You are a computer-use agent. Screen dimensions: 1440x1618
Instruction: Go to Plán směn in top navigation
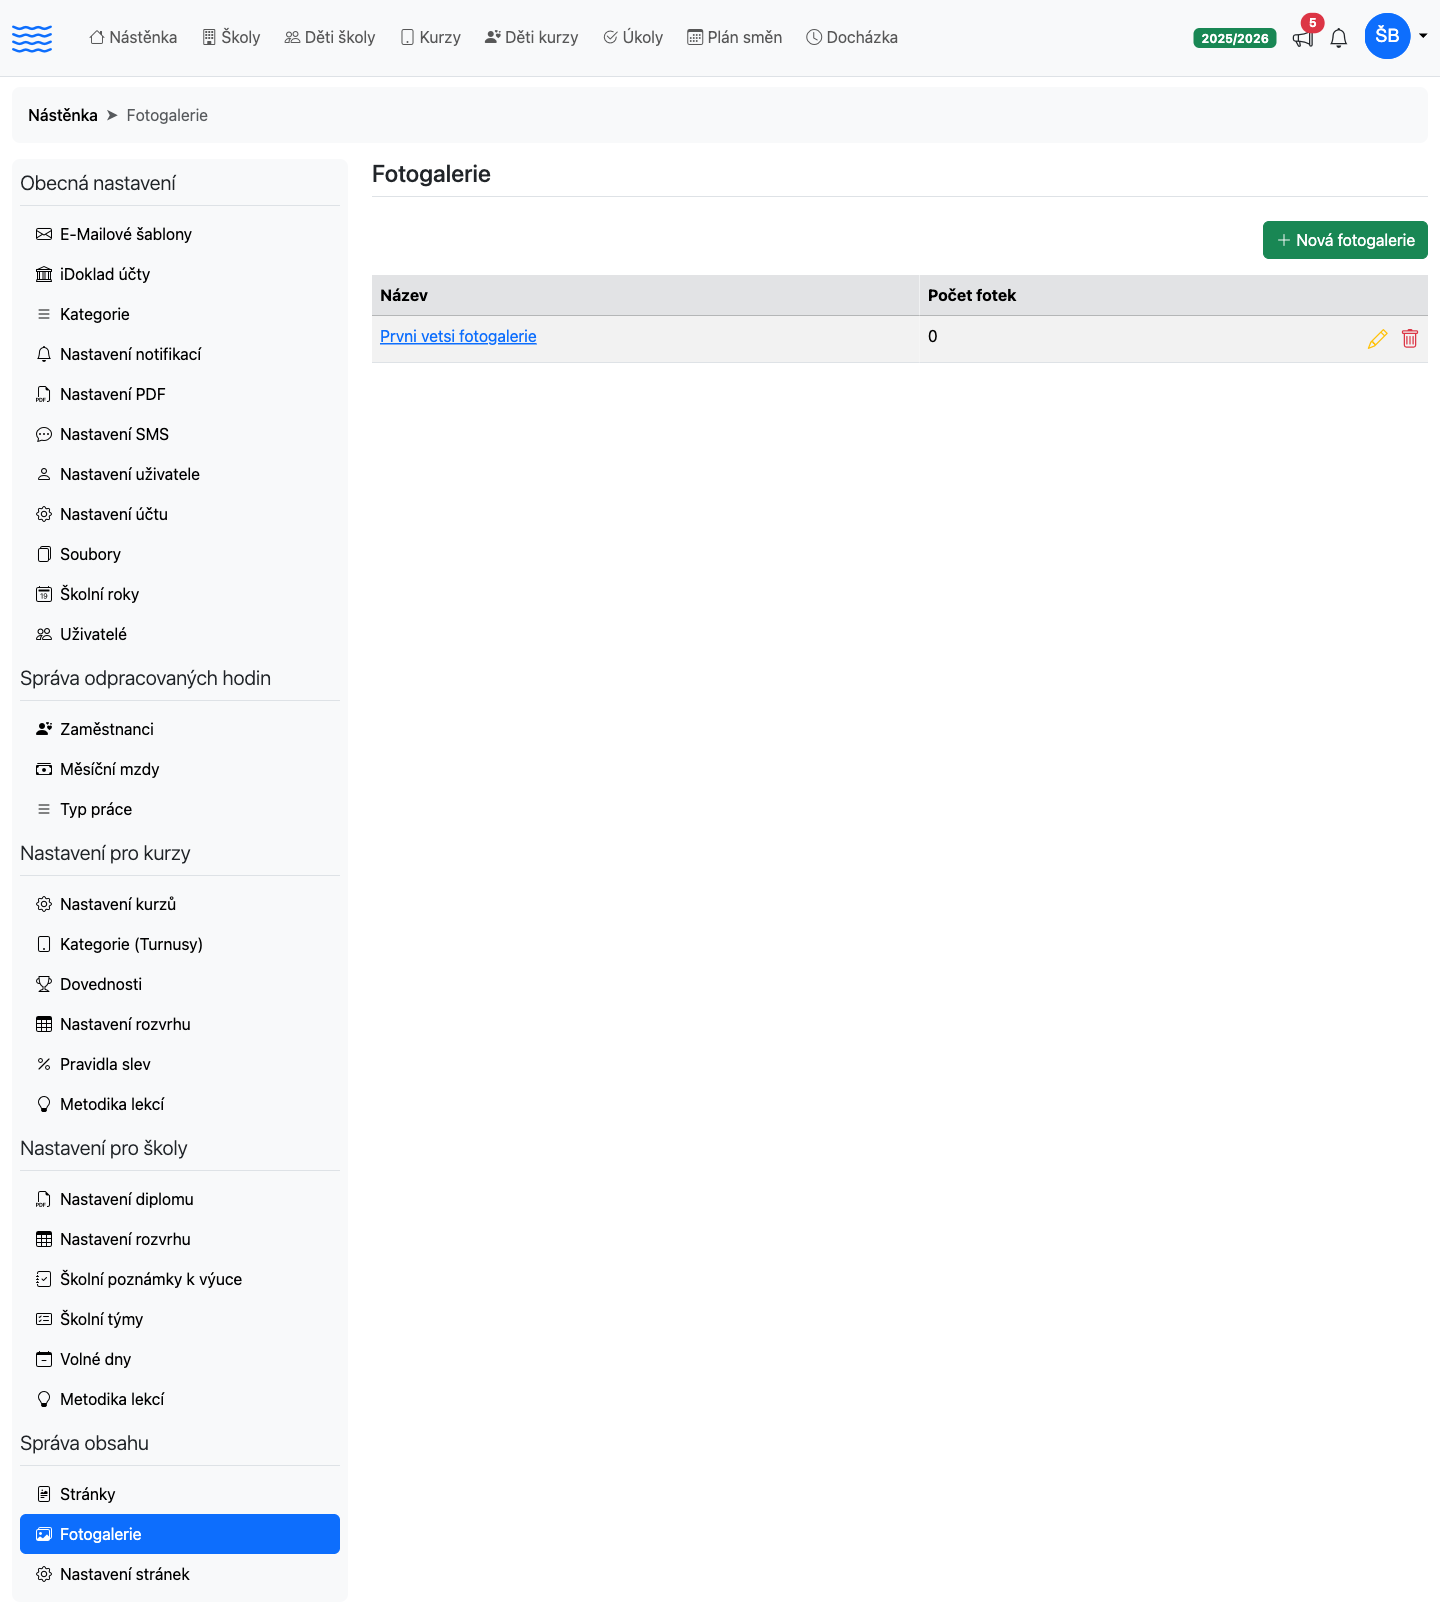pyautogui.click(x=735, y=37)
